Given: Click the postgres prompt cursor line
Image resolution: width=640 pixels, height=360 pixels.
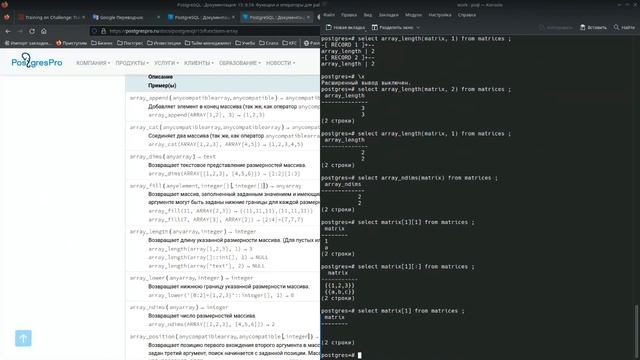Looking at the screenshot, I should coord(341,355).
